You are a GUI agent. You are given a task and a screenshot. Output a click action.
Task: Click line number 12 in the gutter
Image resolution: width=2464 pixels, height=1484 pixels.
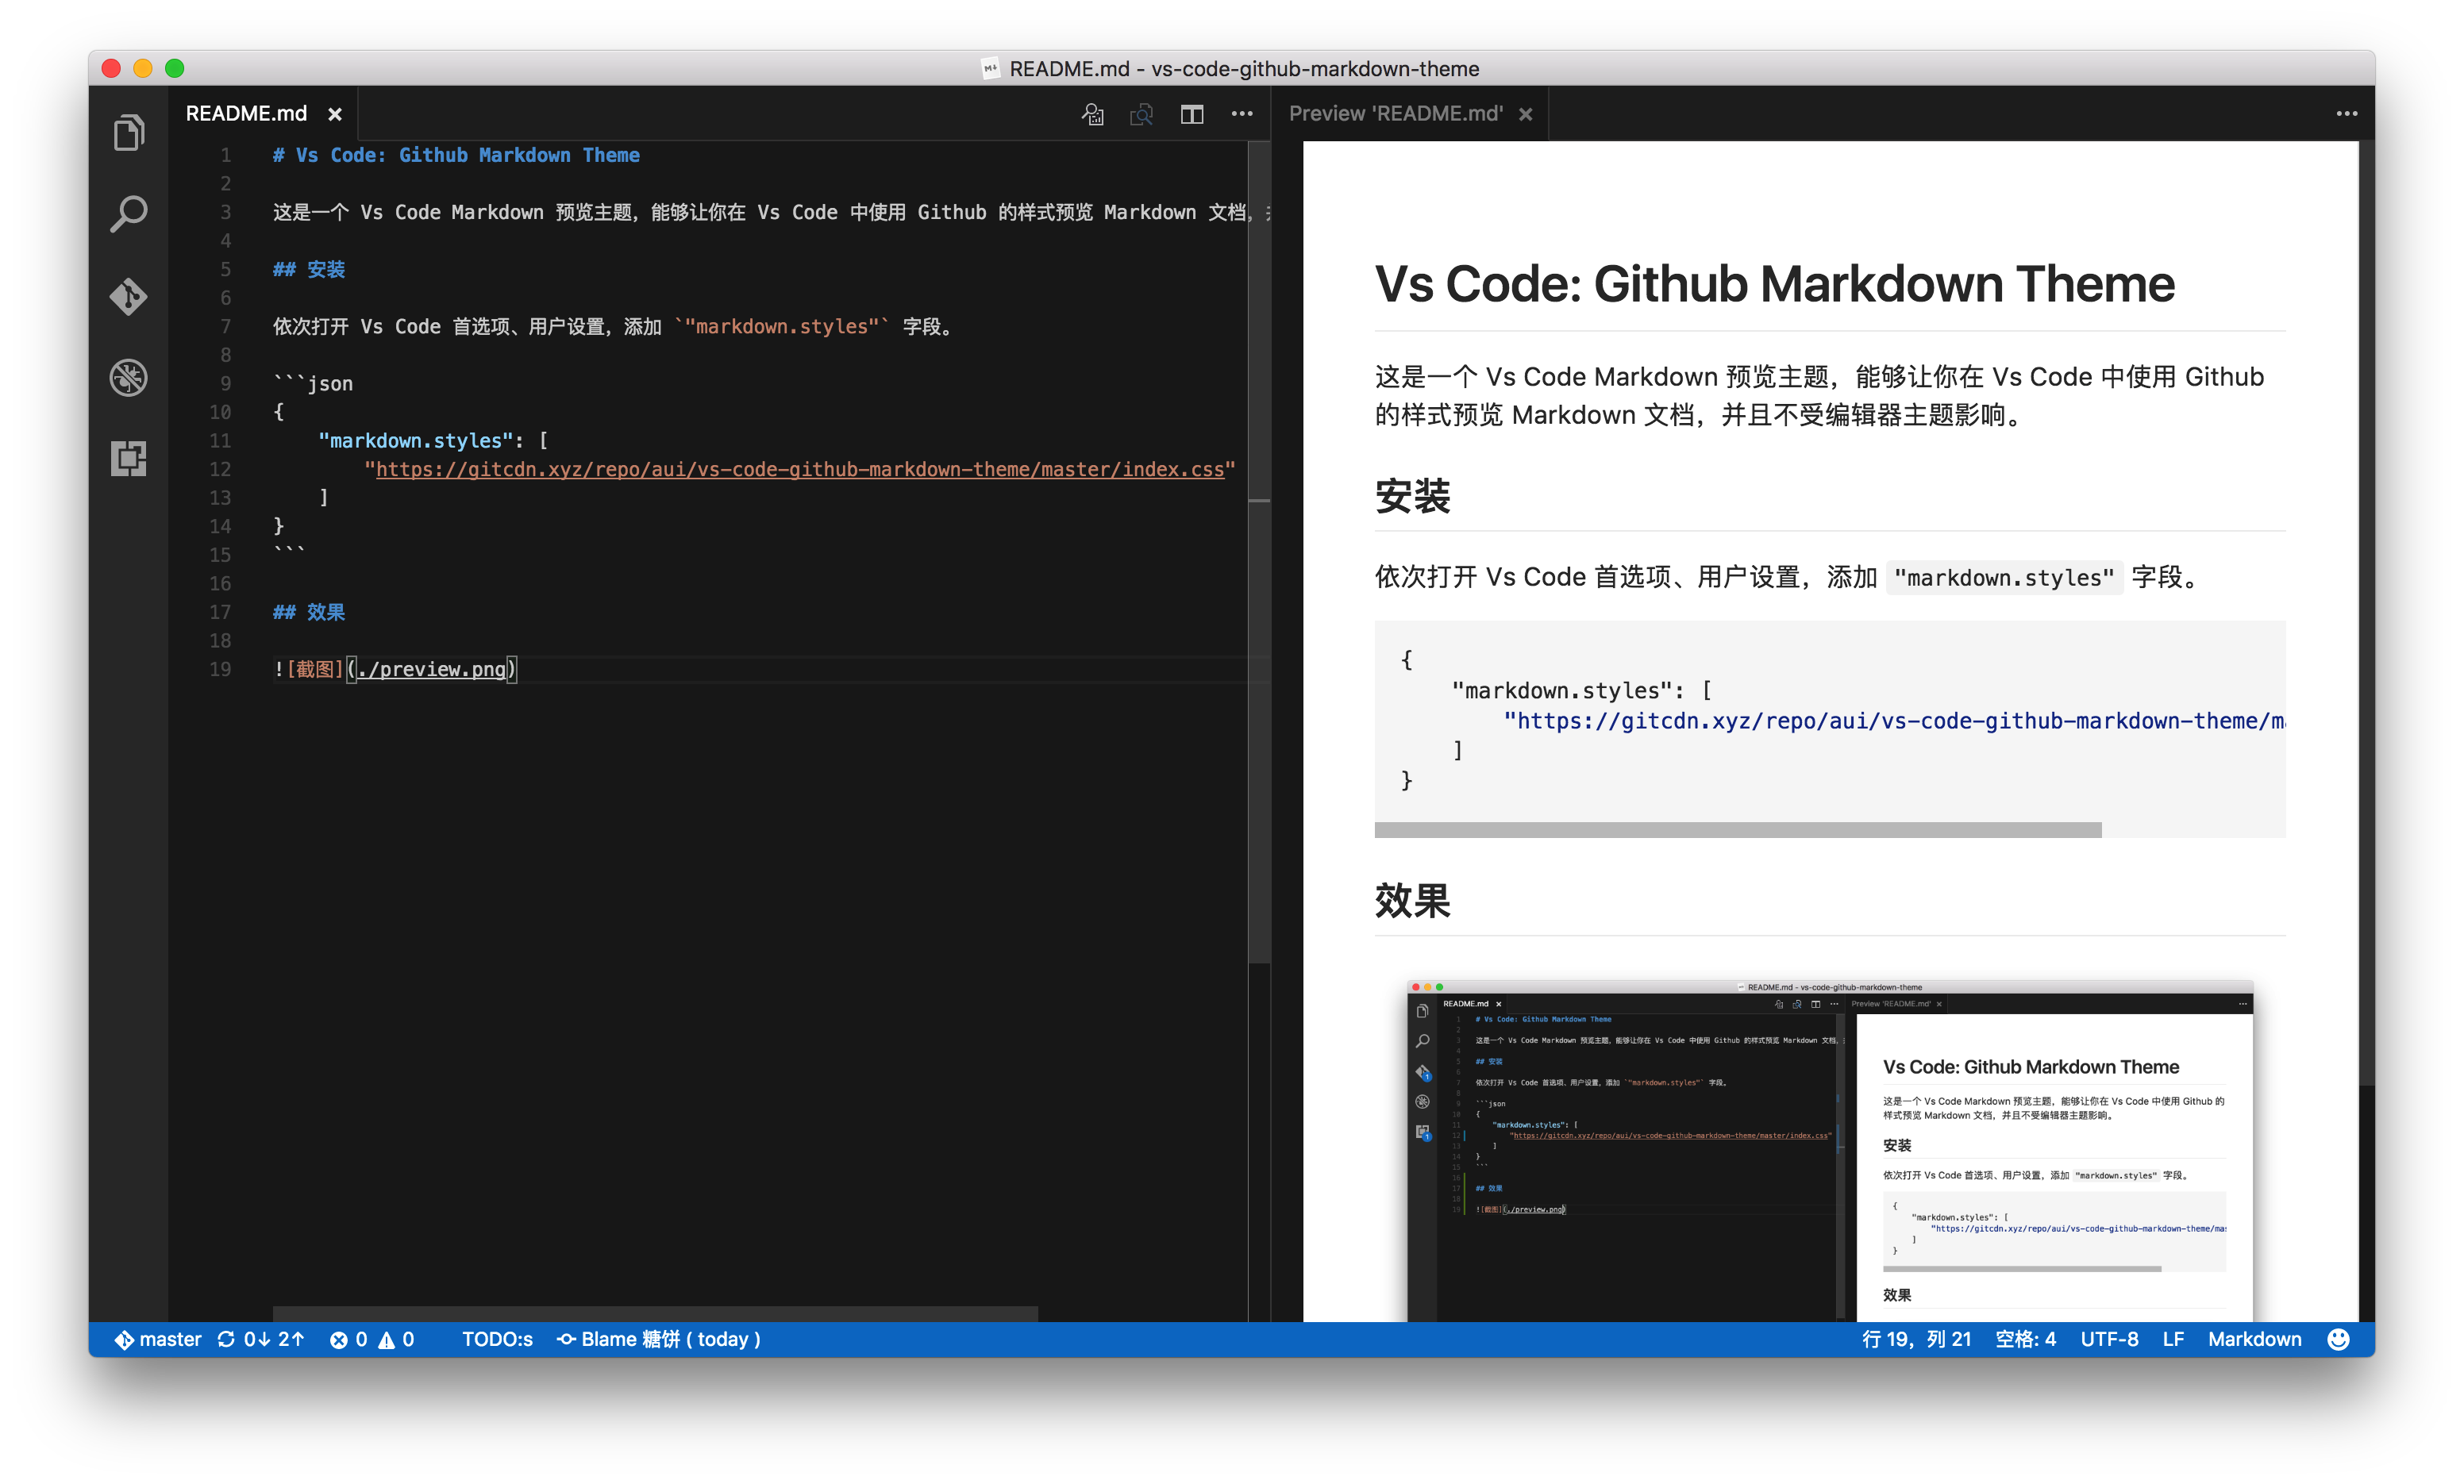220,469
